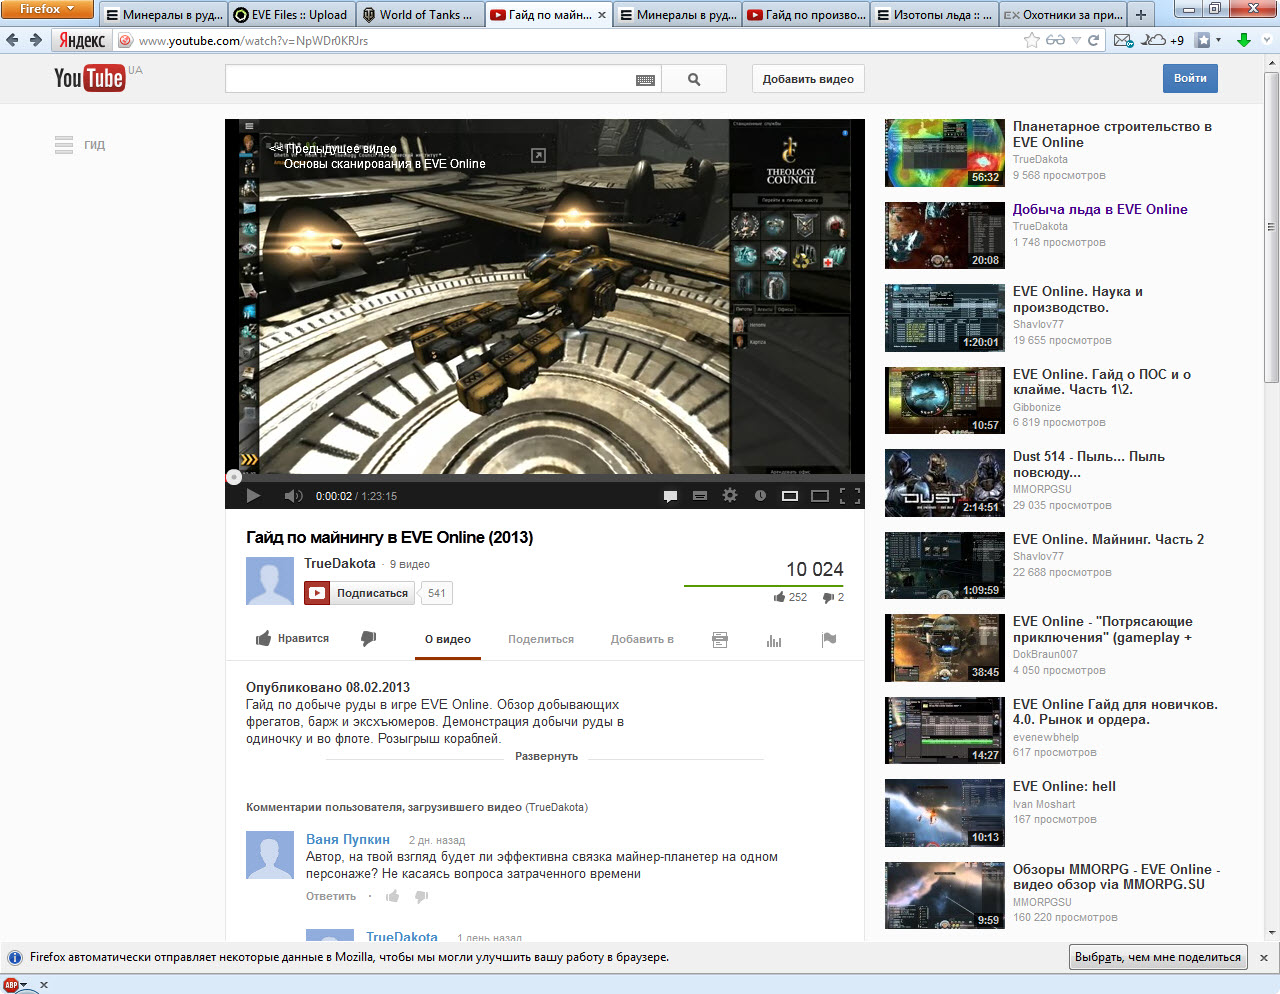Open the mail envelope toolbar icon

[1123, 40]
